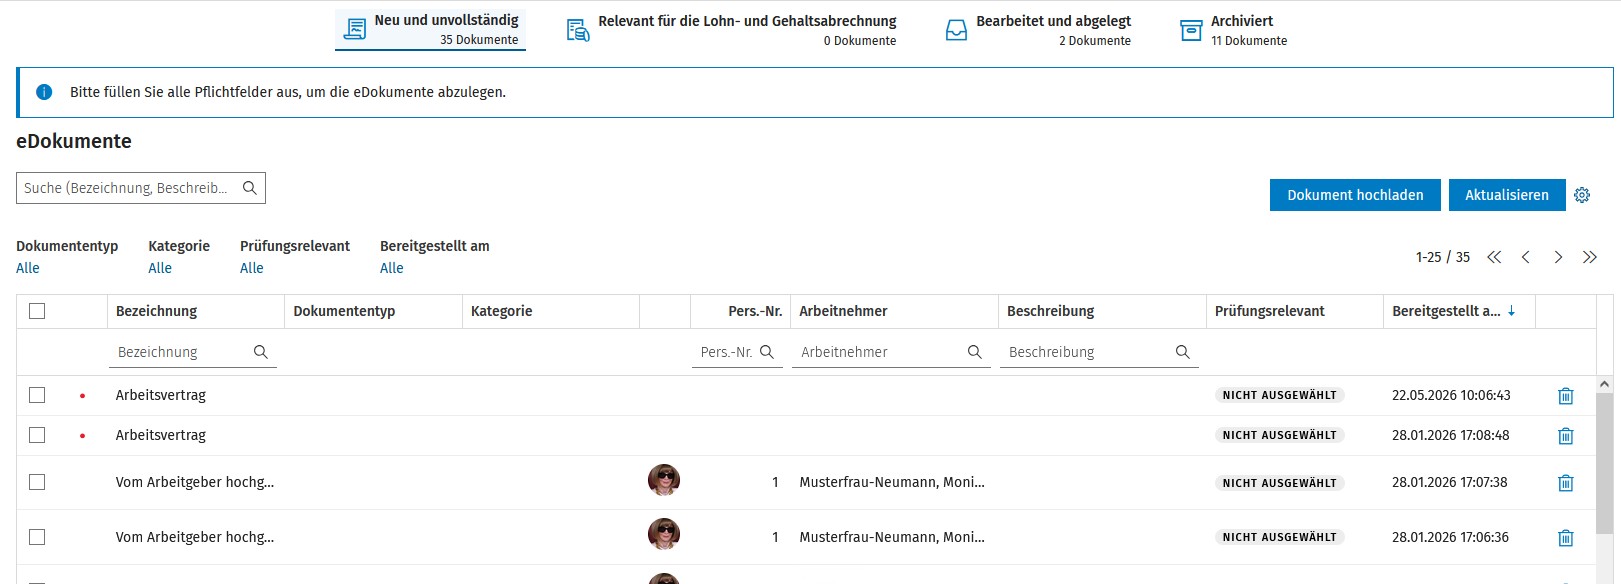Screen dimensions: 1621x584
Task: Switch to Neu und unvollständig tab
Action: click(x=430, y=29)
